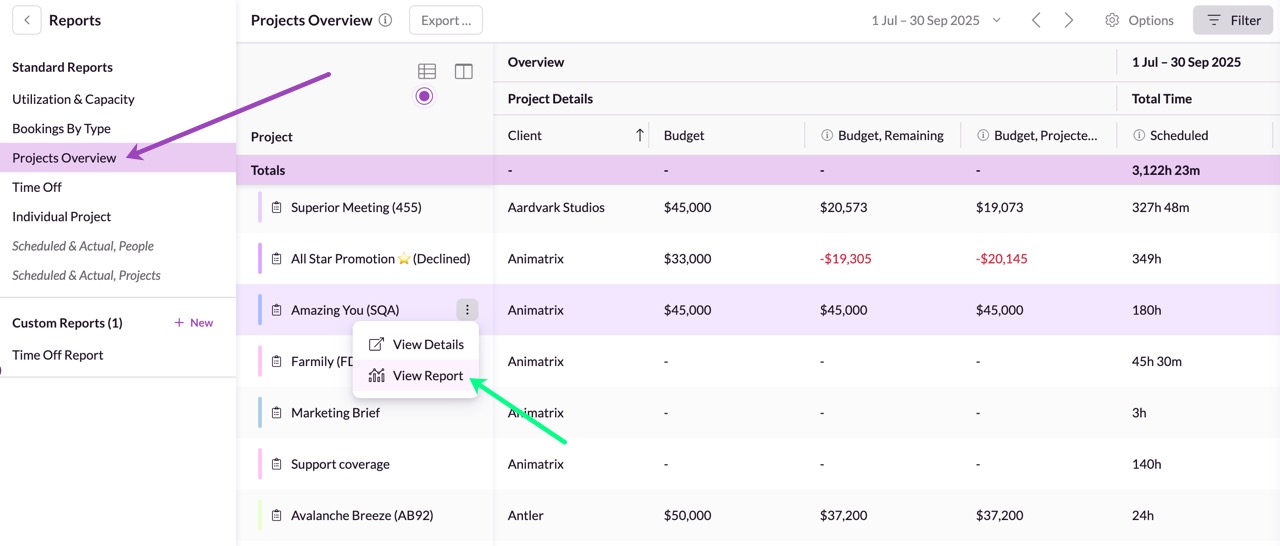1280x546 pixels.
Task: Go to the previous date period
Action: click(1036, 20)
